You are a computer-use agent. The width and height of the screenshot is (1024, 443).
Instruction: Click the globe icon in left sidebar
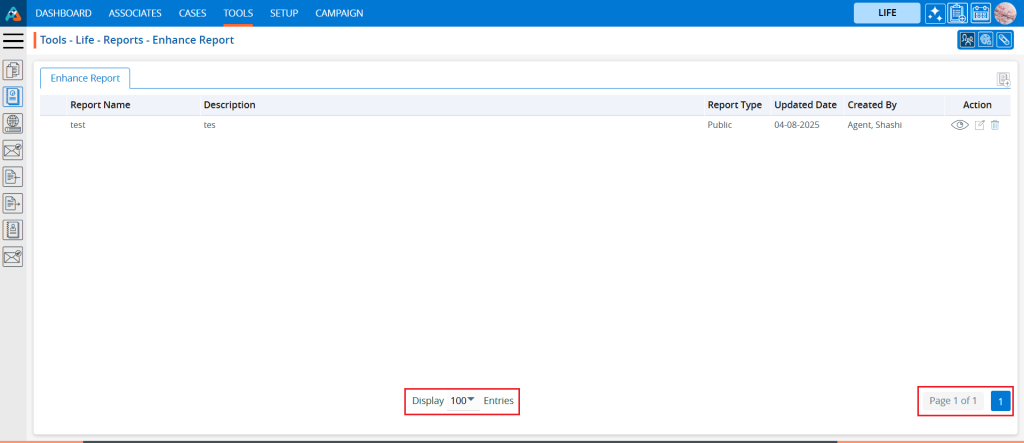point(13,123)
